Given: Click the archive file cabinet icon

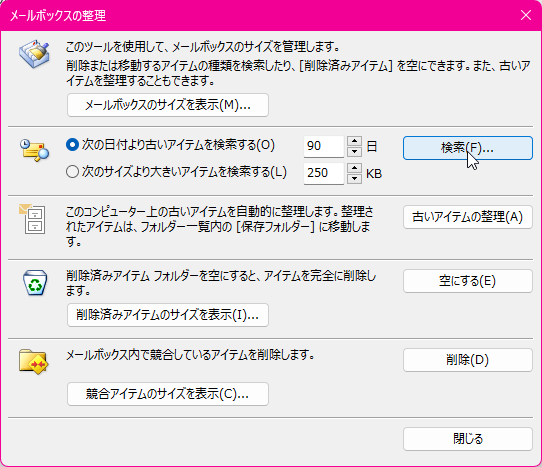Looking at the screenshot, I should coord(32,219).
